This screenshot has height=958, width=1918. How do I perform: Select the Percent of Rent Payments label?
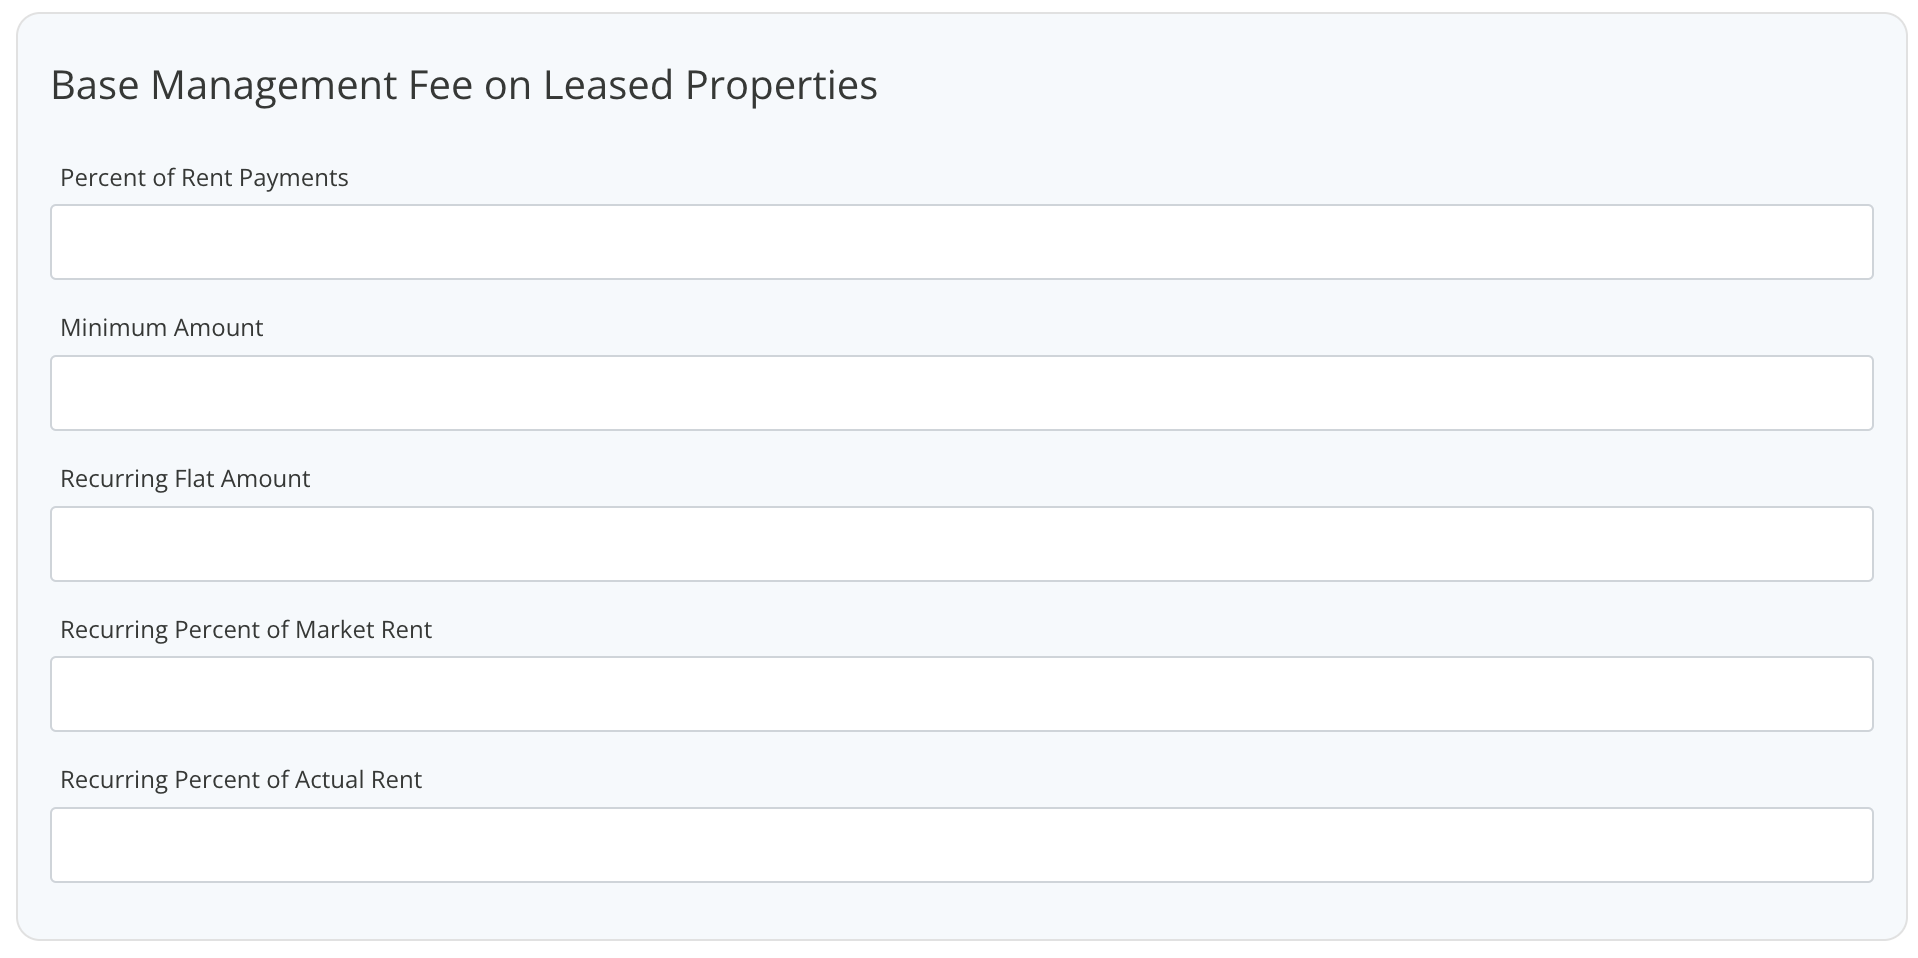(204, 177)
